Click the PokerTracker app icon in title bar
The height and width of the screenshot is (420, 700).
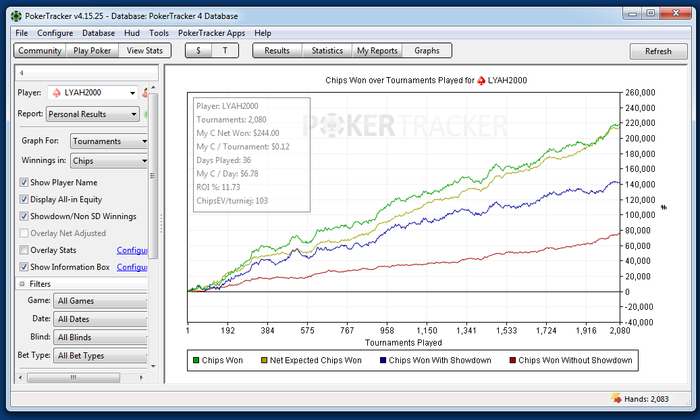pos(16,16)
